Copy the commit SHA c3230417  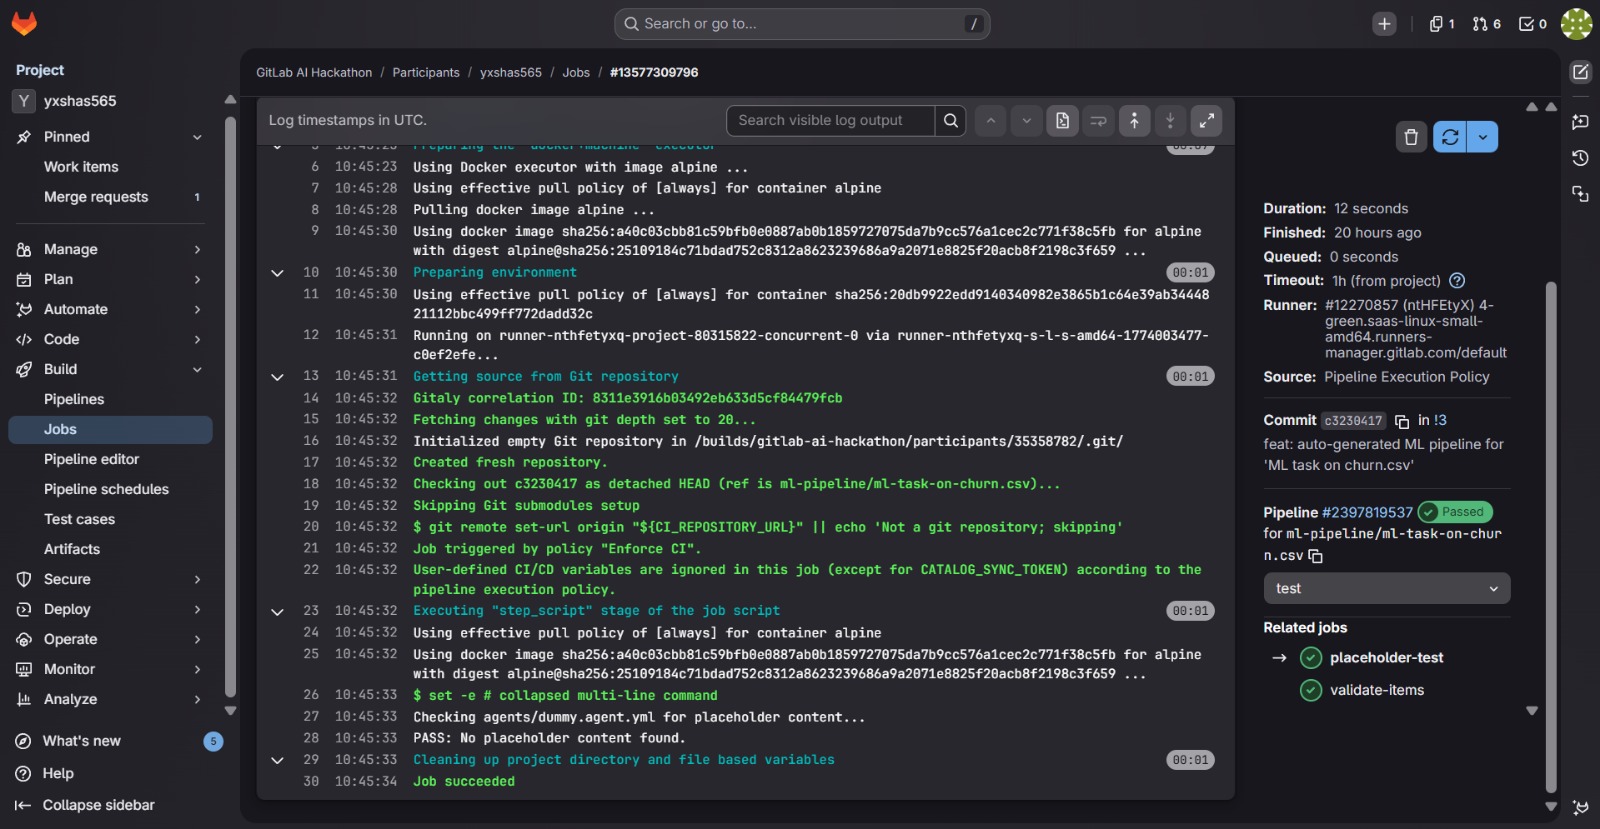(1401, 421)
